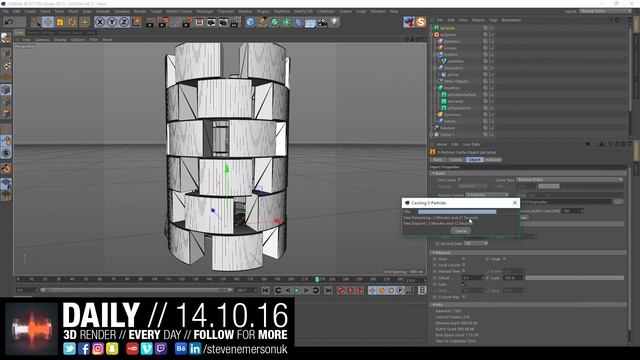Viewport: 640px width, 360px height.
Task: Click the Camera object icon
Action: (322, 22)
